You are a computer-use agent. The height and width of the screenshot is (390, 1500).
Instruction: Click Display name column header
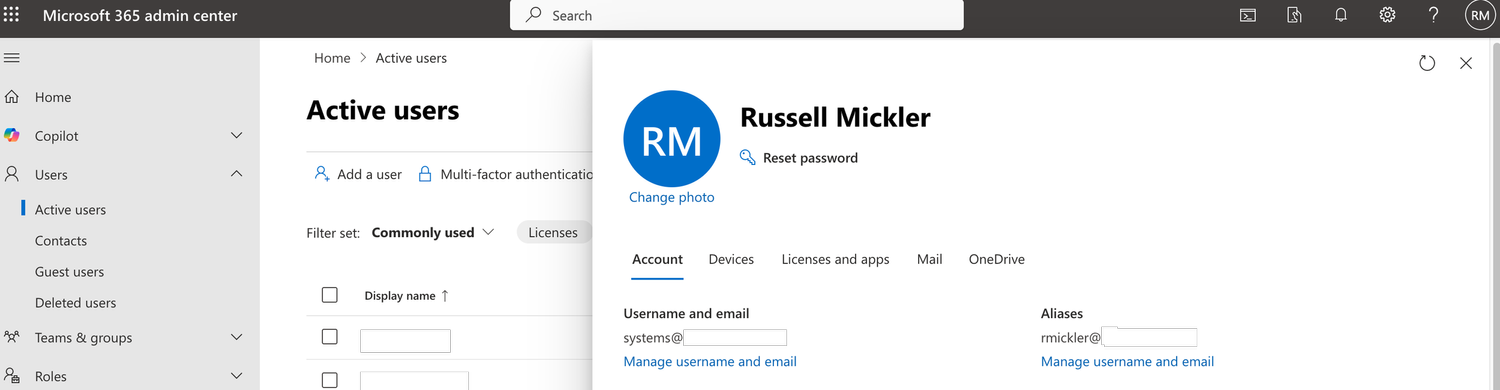tap(400, 296)
